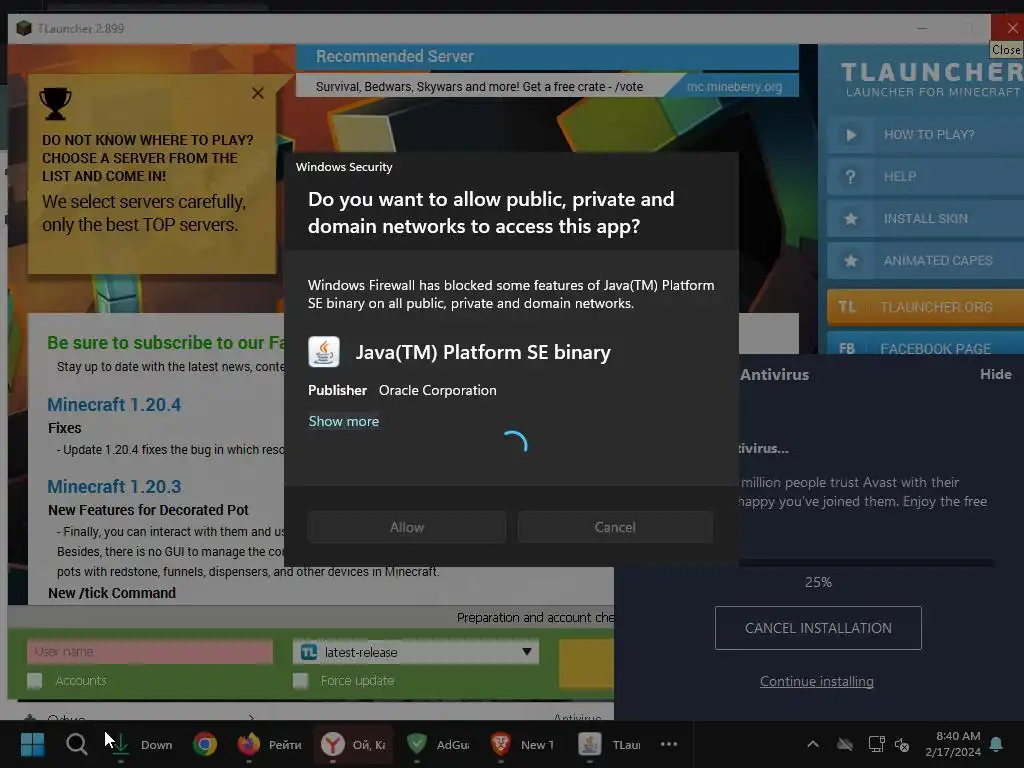Close the yellow server recommendation popup
The height and width of the screenshot is (768, 1024).
pyautogui.click(x=258, y=93)
